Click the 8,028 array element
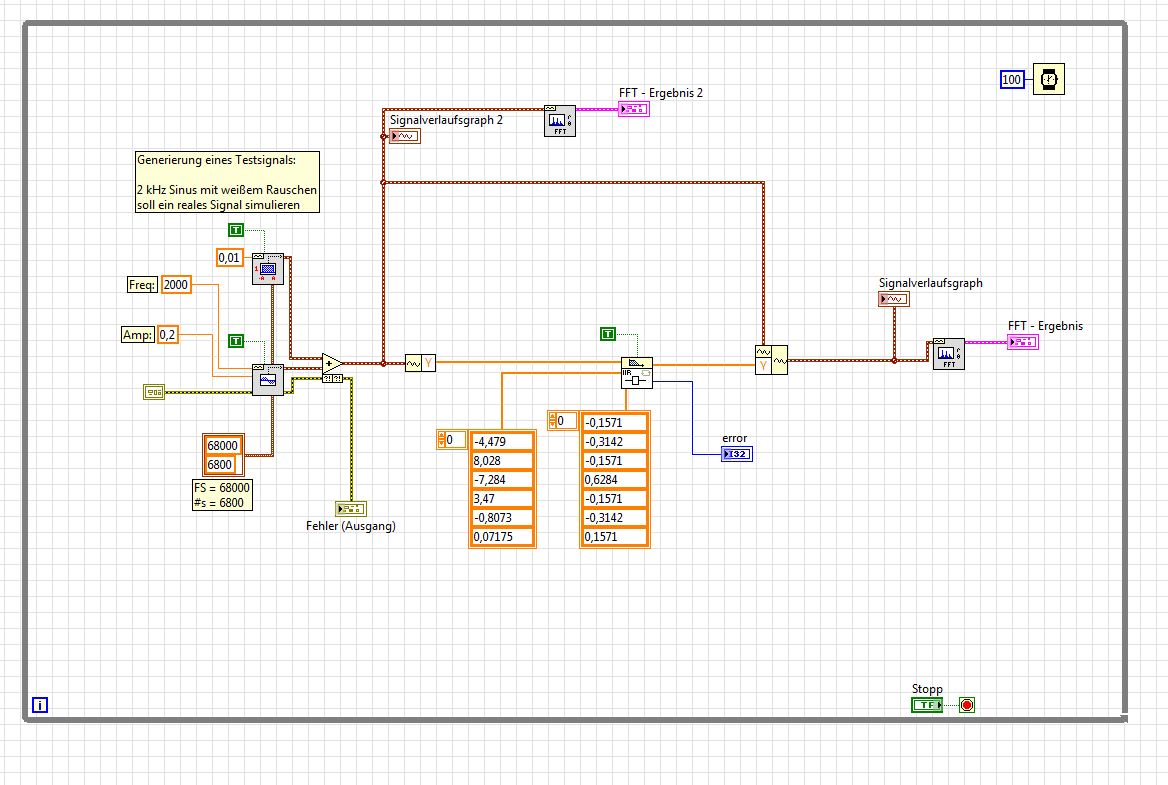 pos(503,461)
